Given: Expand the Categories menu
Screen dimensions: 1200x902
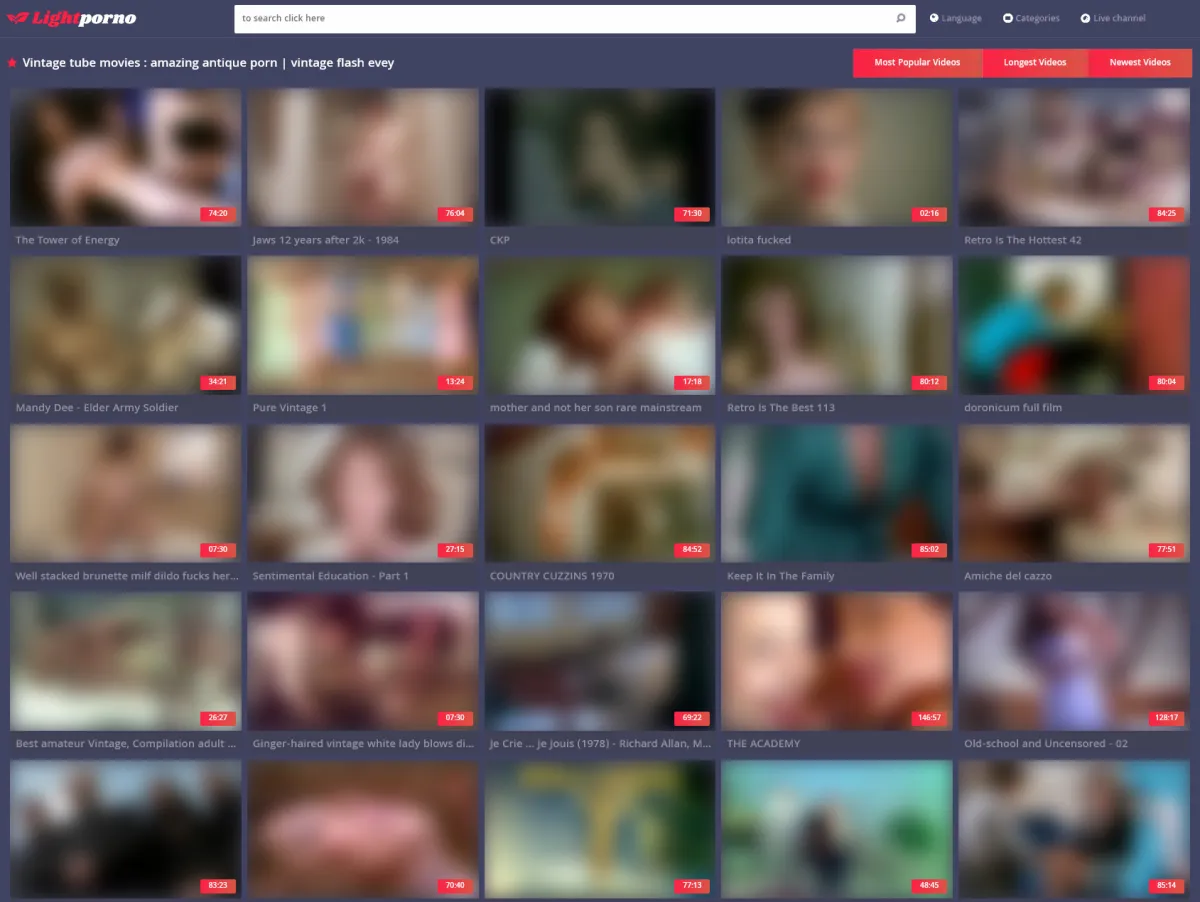Looking at the screenshot, I should 1037,18.
